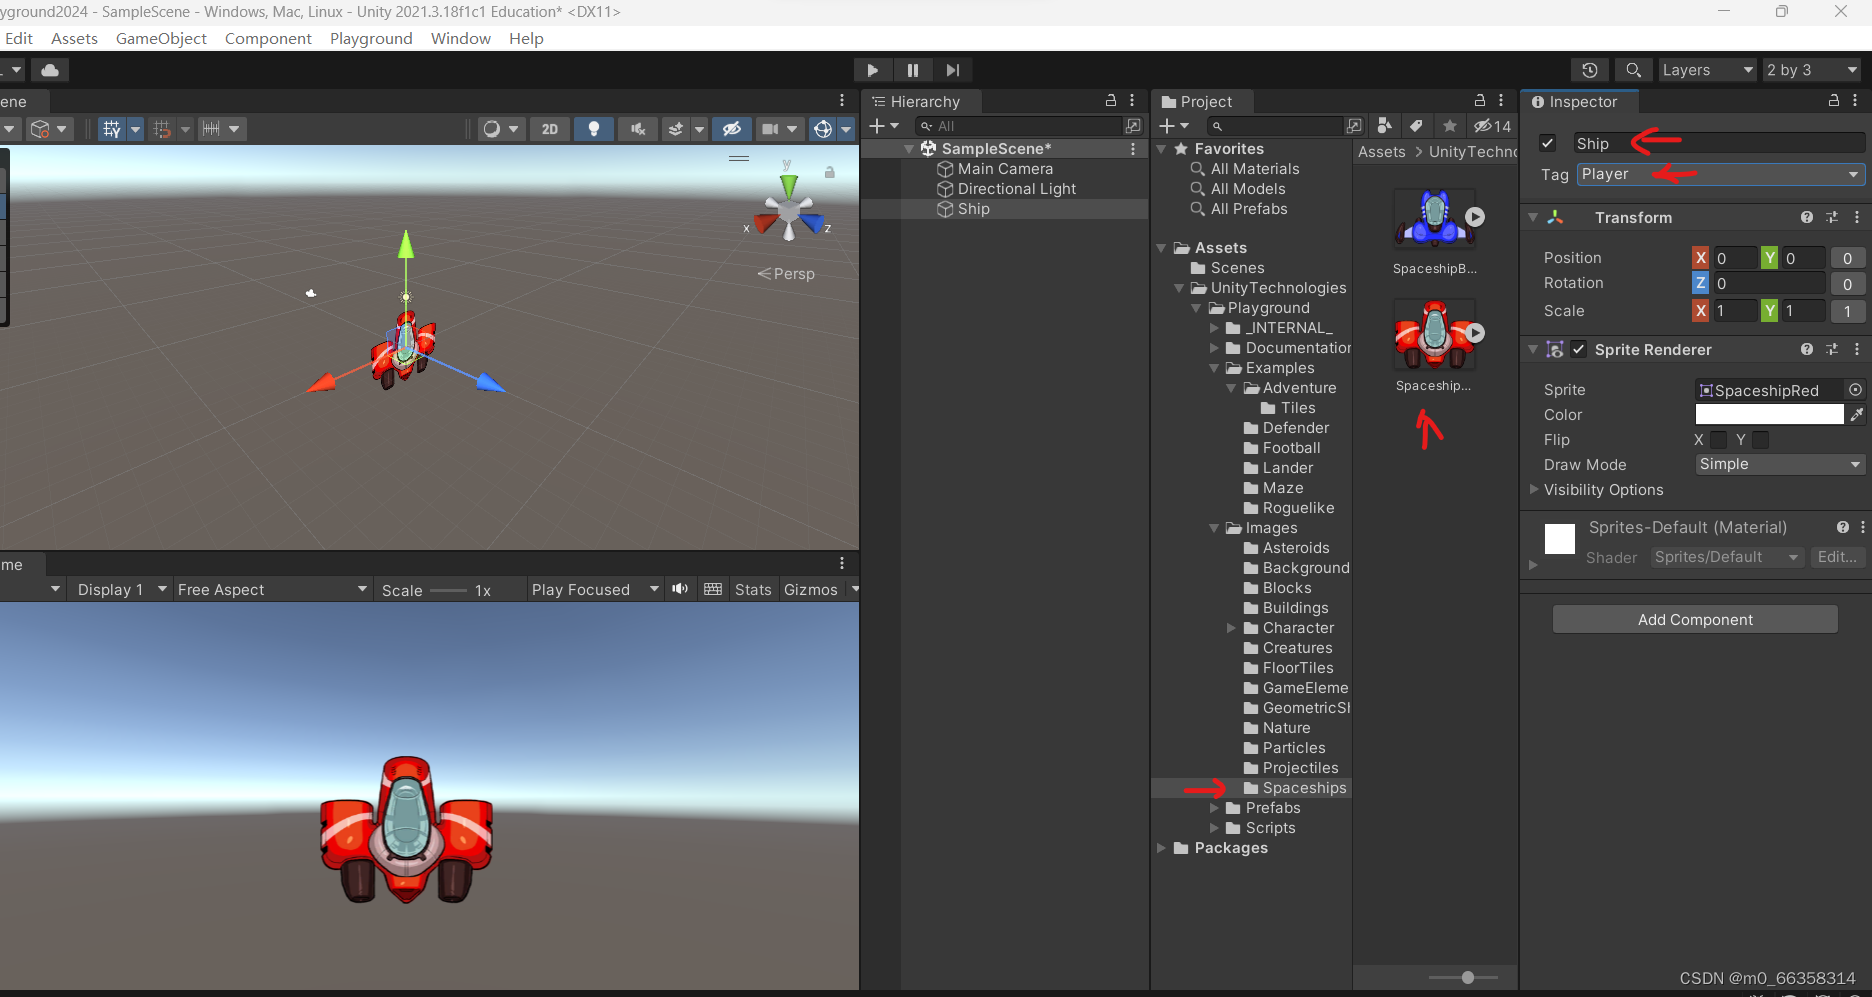
Task: Expand the Packages folder
Action: tap(1161, 848)
